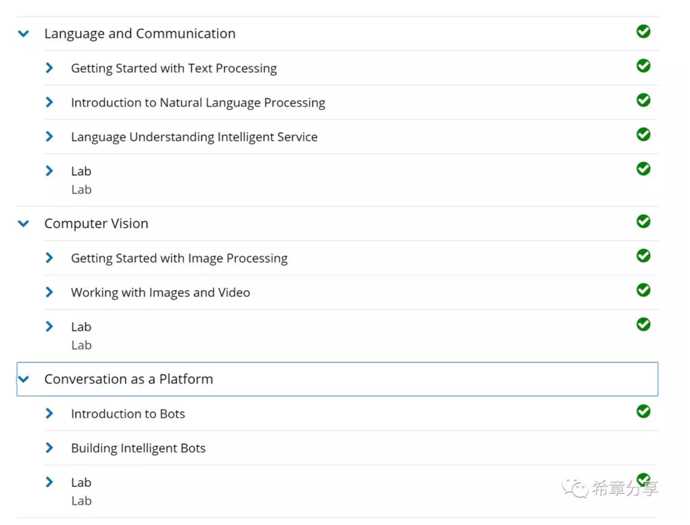Collapse the Conversation as a Platform section
The height and width of the screenshot is (525, 690).
[x=24, y=379]
